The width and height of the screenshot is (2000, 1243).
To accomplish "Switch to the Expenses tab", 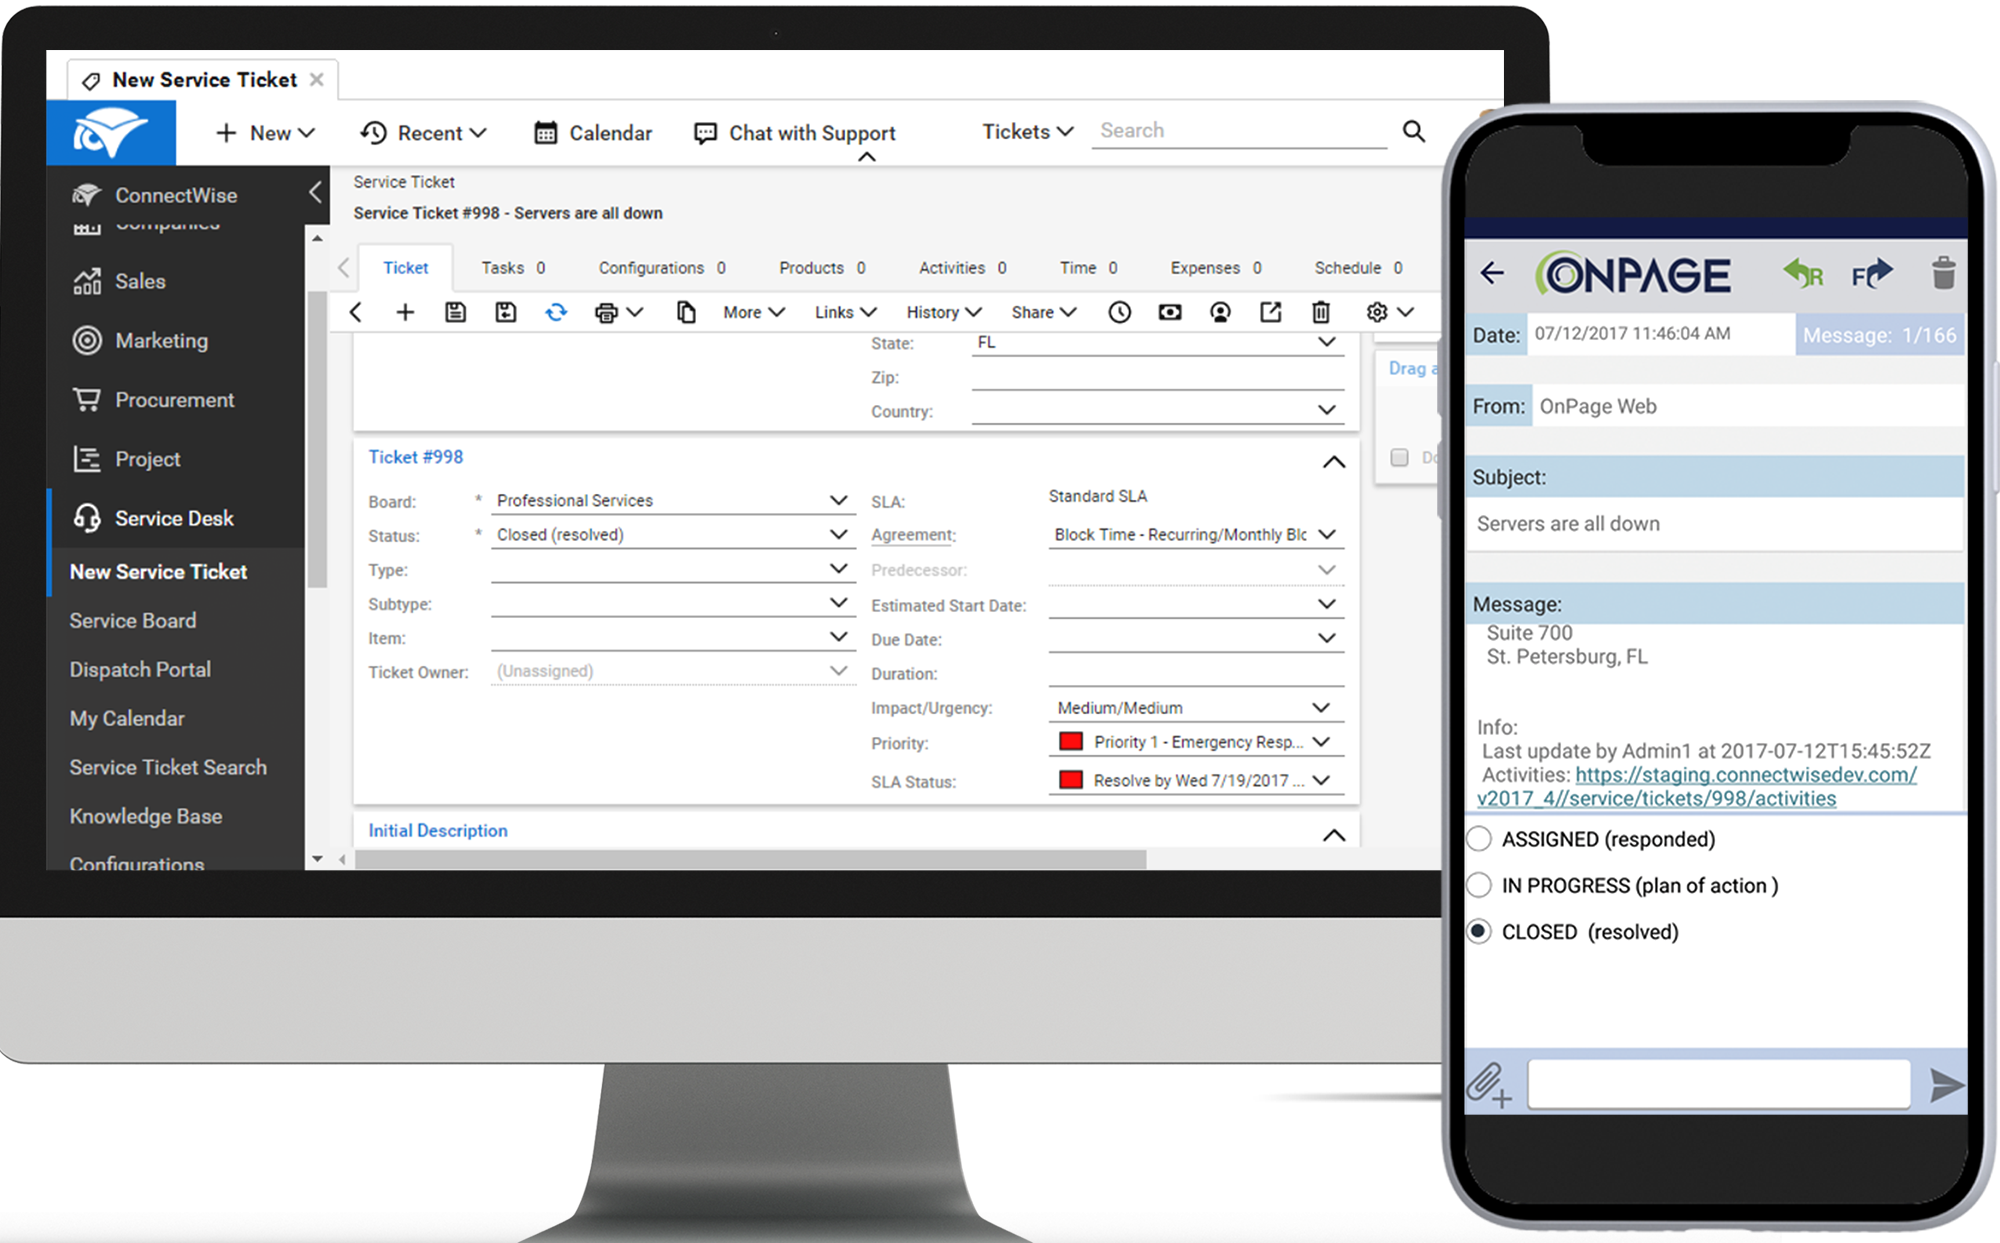I will tap(1216, 268).
